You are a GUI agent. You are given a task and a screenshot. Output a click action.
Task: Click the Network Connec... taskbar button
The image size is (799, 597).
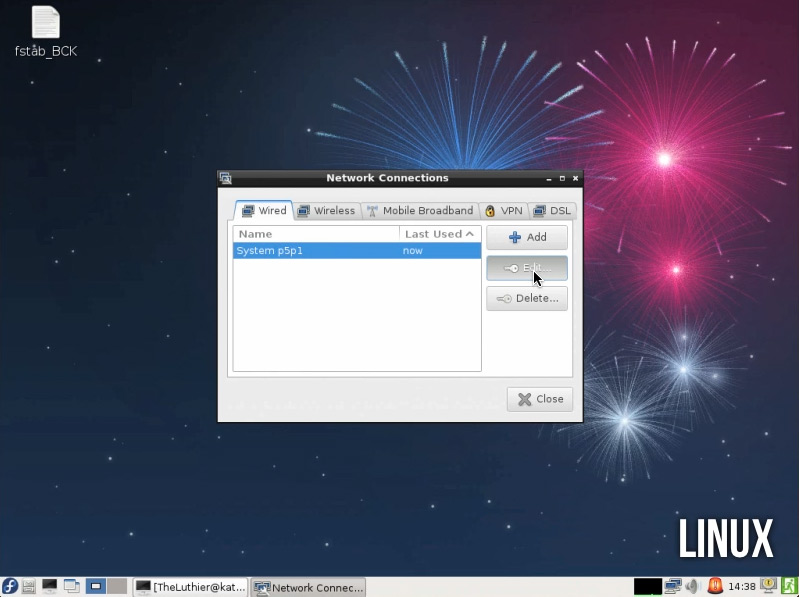click(x=308, y=587)
